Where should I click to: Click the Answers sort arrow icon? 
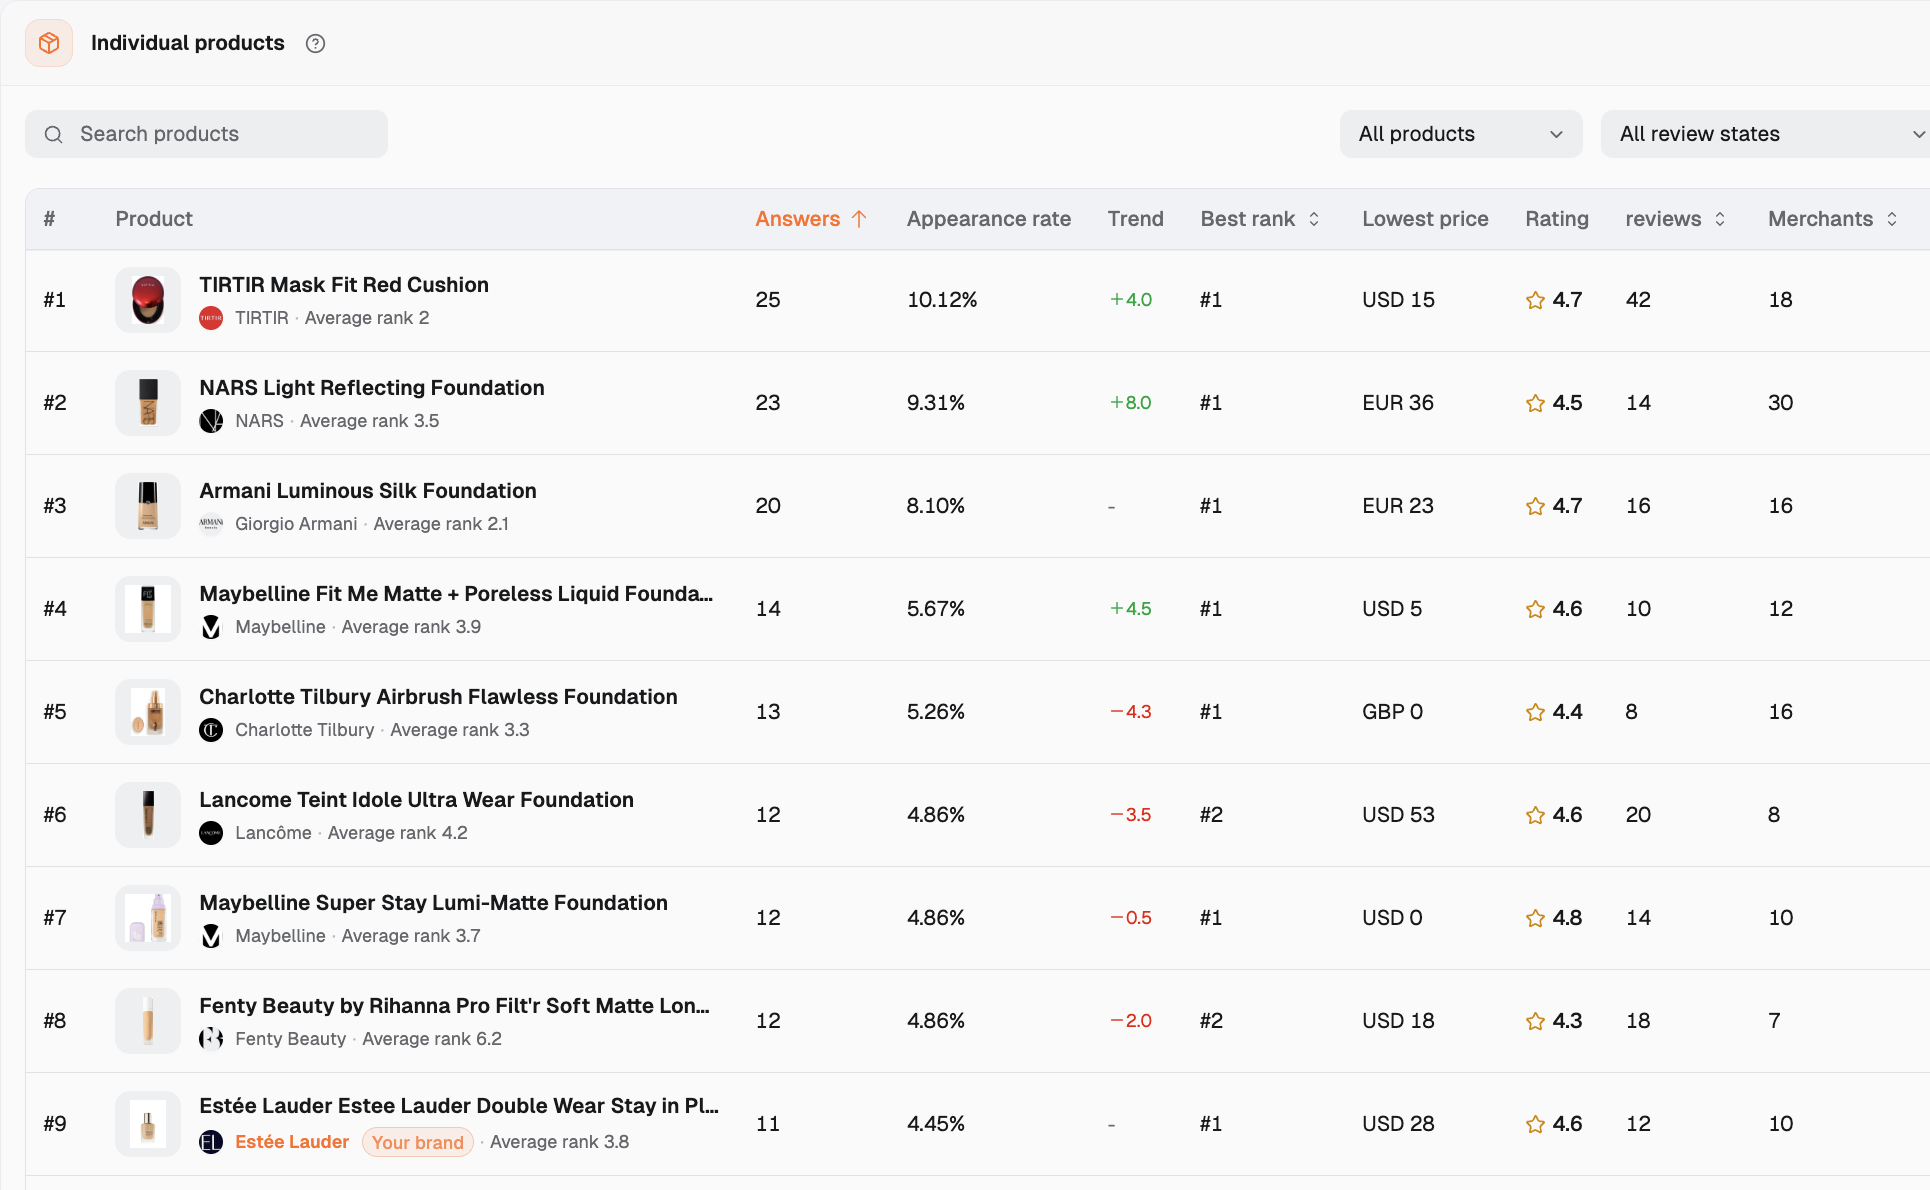pos(859,219)
